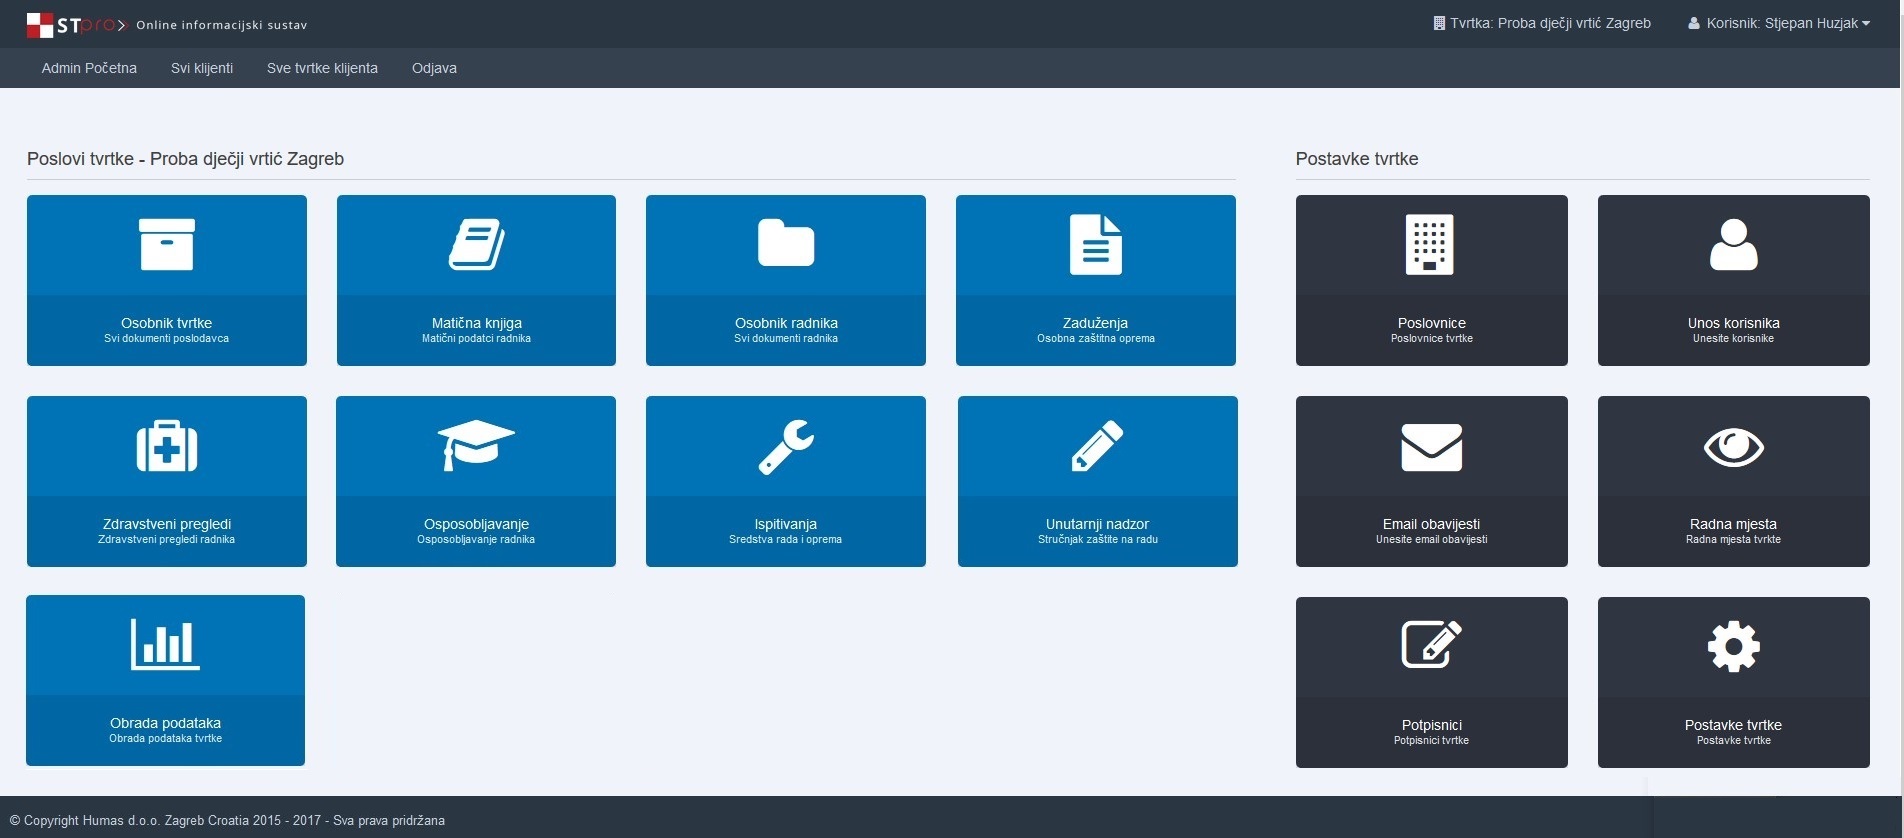
Task: Click Tvrtka: Proba dječji vrtić Zagreb text
Action: tap(1550, 23)
